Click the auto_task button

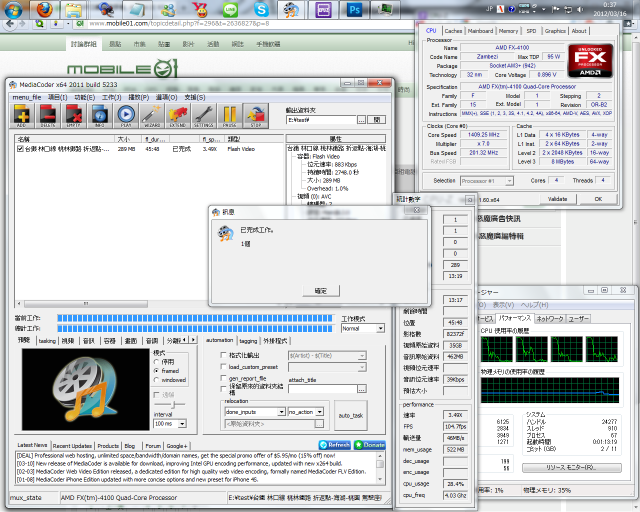351,415
